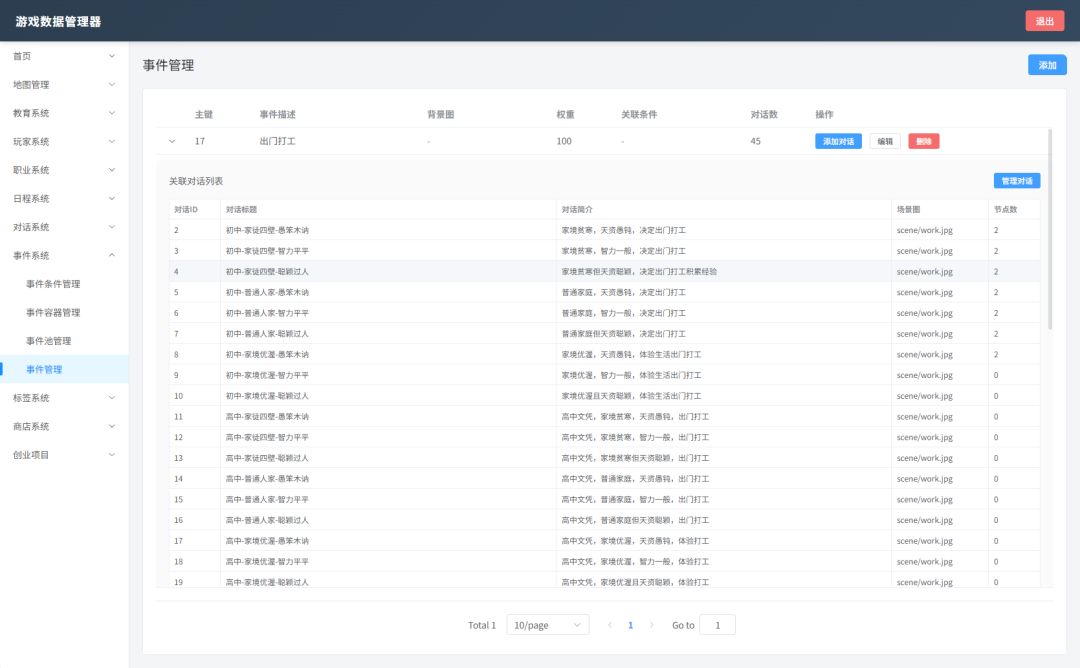
Task: Expand the 对话系统 sidebar menu
Action: 64,227
